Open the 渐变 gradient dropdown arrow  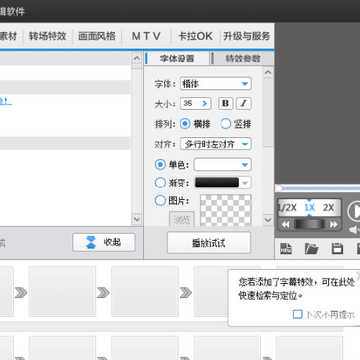point(245,183)
